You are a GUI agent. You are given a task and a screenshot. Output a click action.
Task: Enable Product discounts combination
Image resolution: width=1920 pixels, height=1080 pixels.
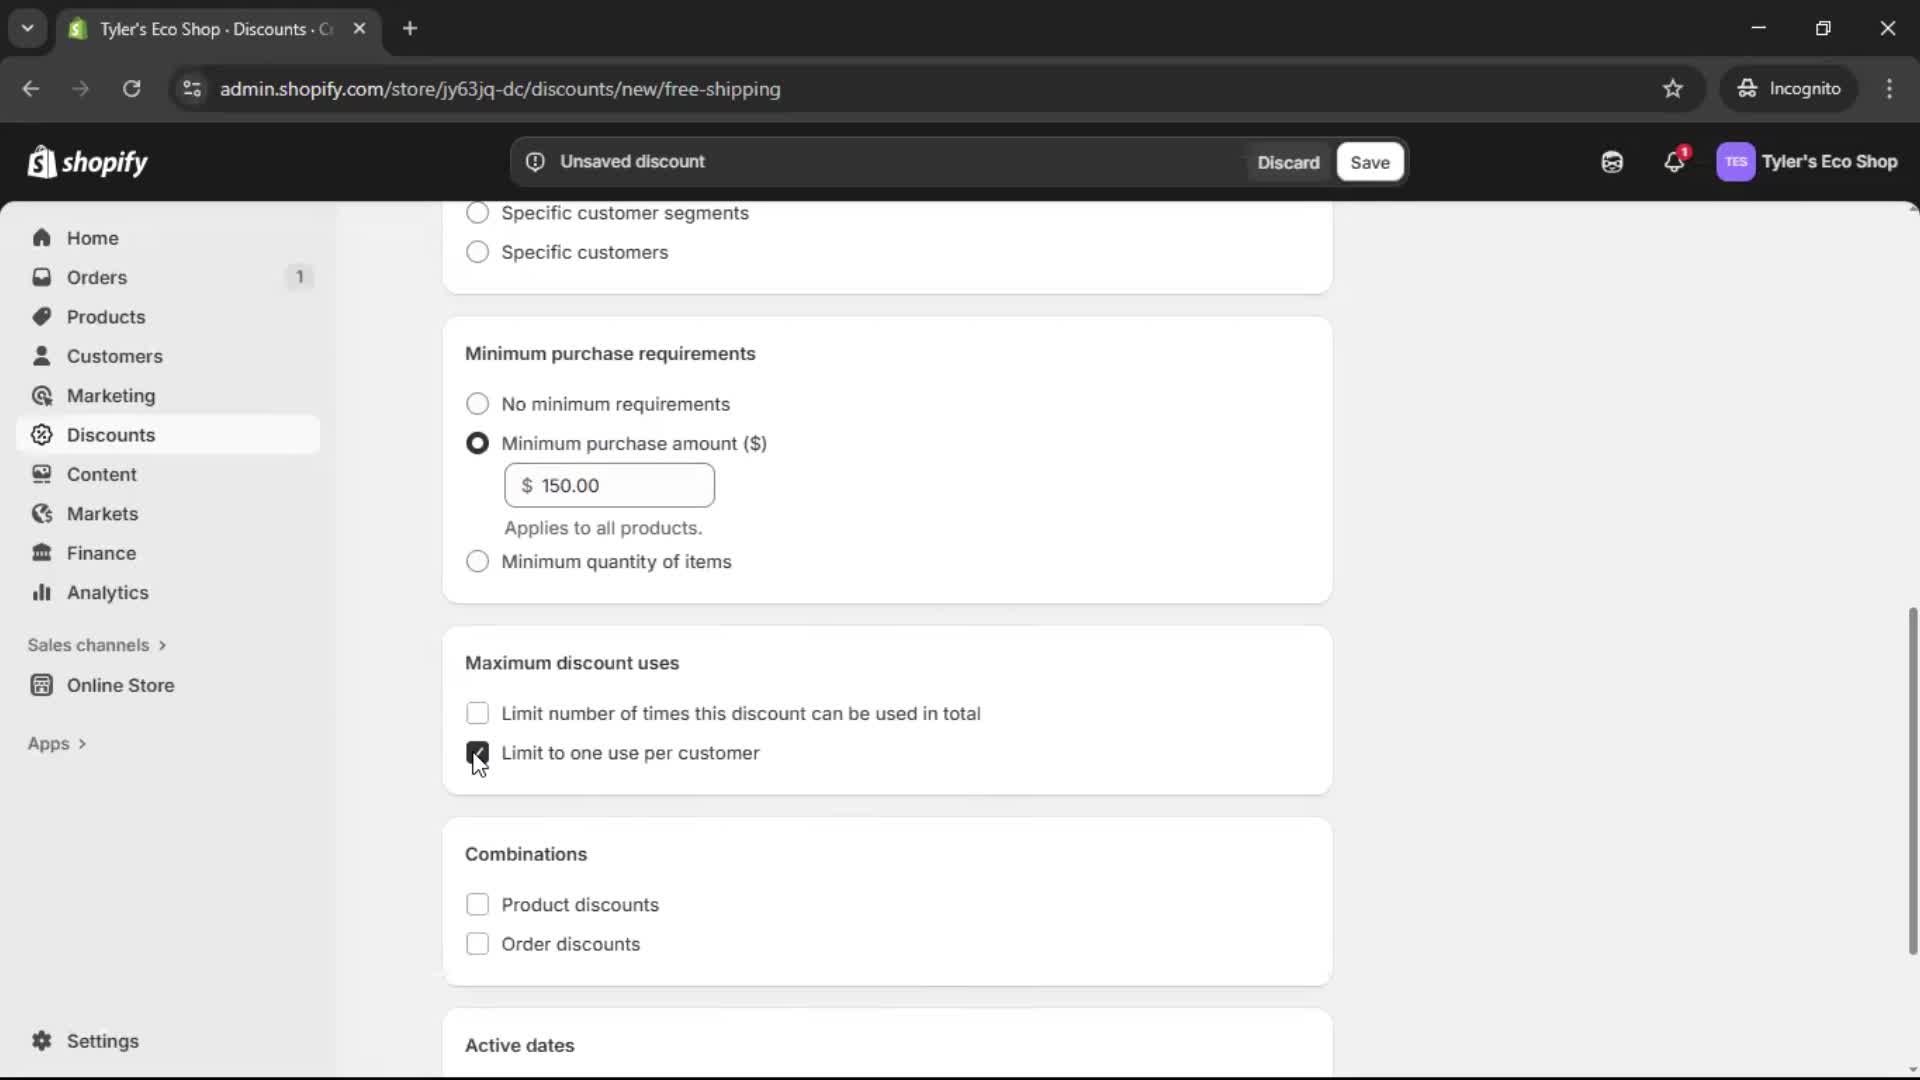tap(477, 904)
